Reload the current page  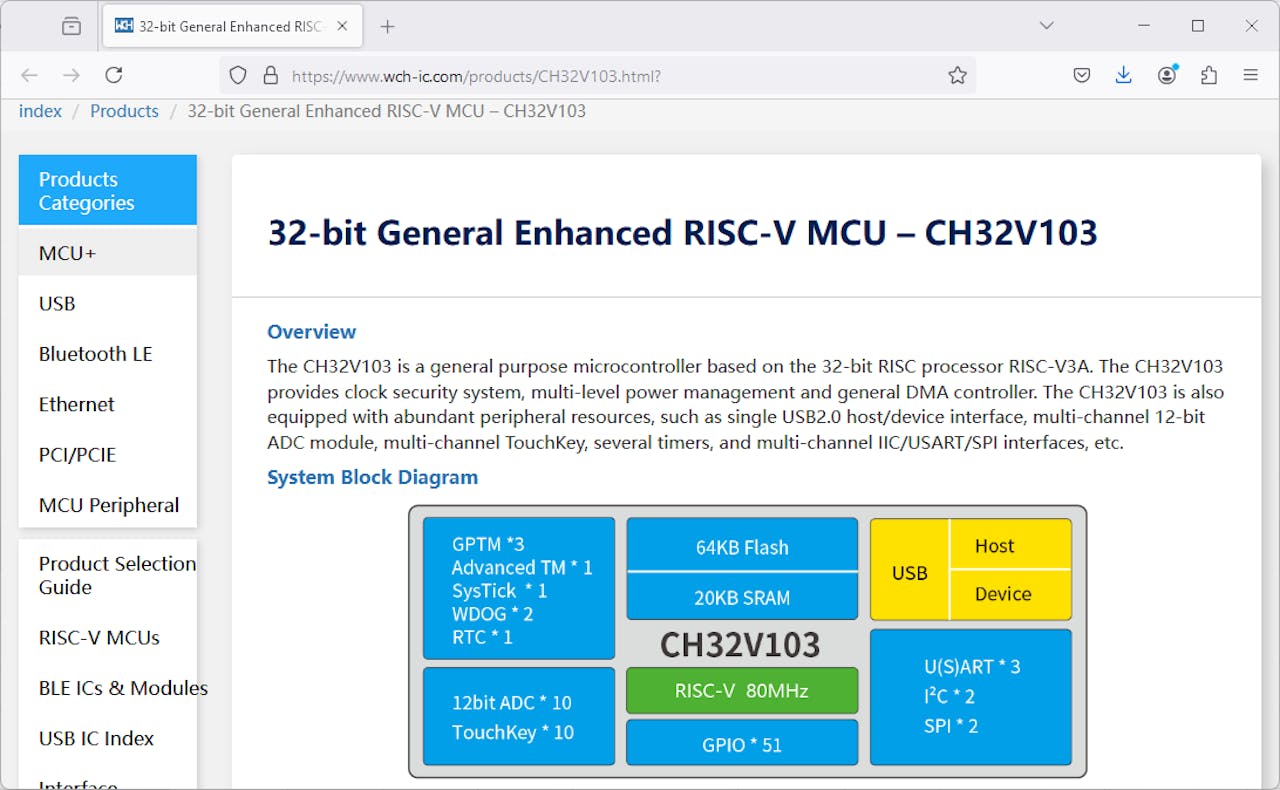[114, 75]
